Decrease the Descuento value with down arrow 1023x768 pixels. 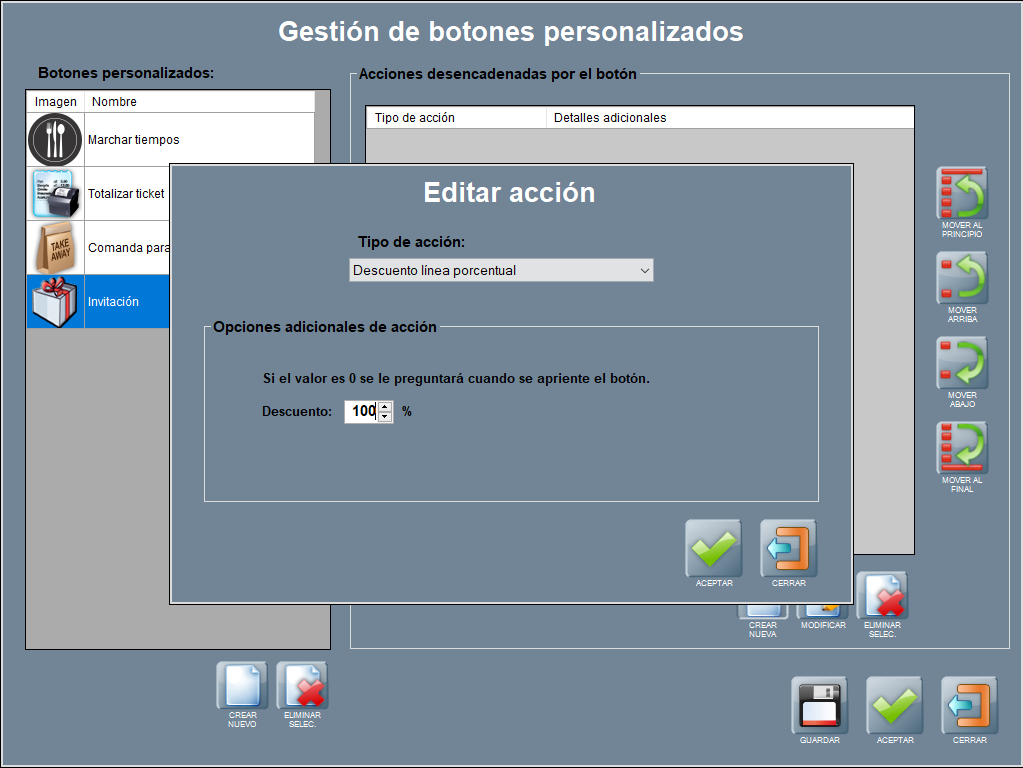pyautogui.click(x=385, y=416)
